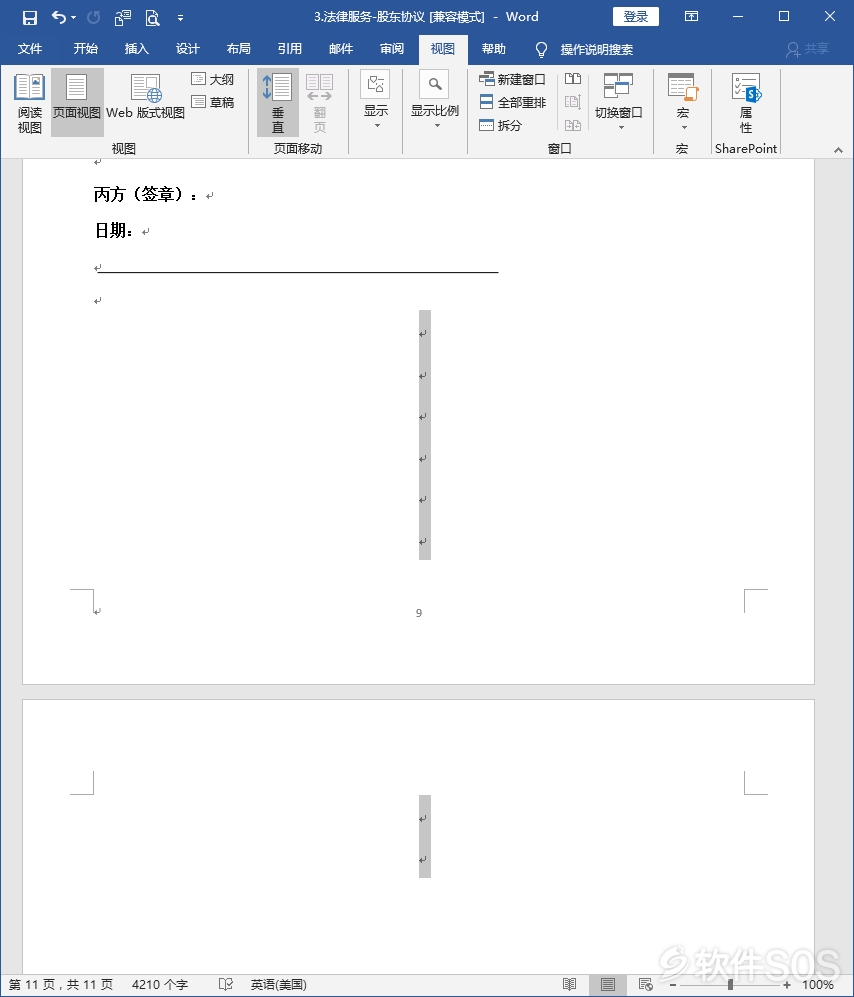Click the 第 11 页, 共 11 页 page indicator
The height and width of the screenshot is (997, 854).
(x=61, y=985)
